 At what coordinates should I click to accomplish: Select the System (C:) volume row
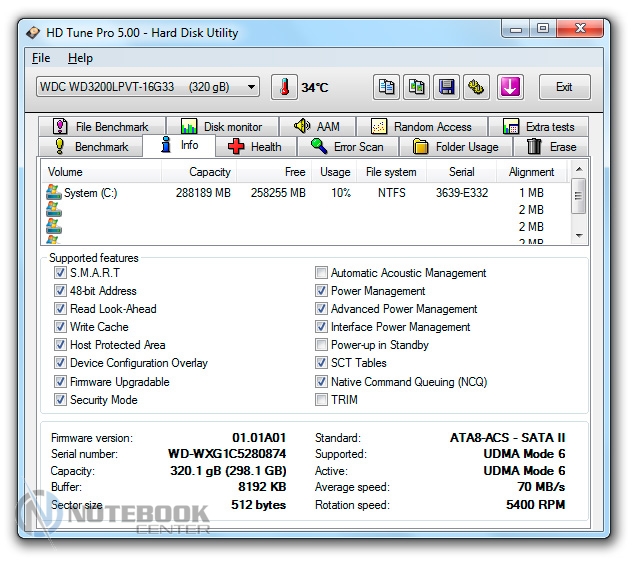pyautogui.click(x=91, y=193)
